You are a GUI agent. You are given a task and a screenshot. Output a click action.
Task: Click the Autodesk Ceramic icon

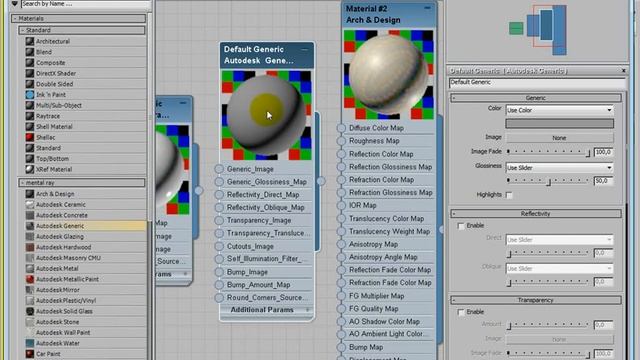(30, 204)
